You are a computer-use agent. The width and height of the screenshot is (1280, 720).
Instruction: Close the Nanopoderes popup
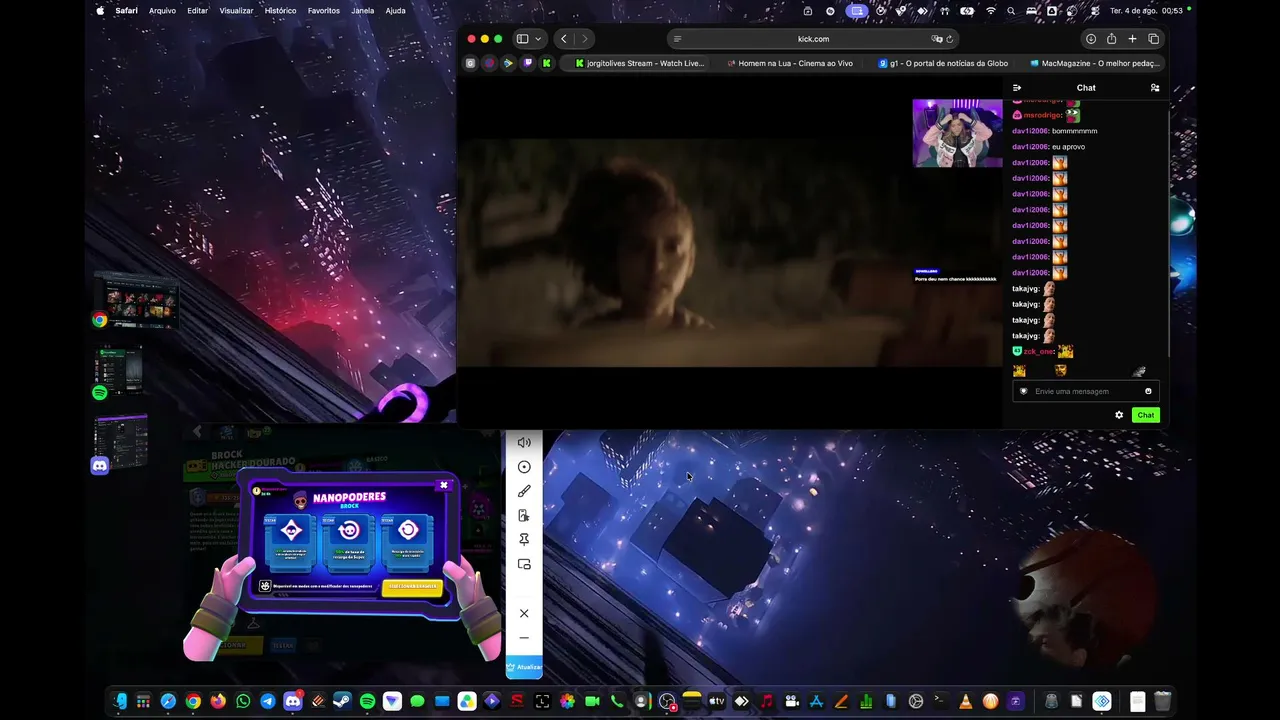click(444, 485)
